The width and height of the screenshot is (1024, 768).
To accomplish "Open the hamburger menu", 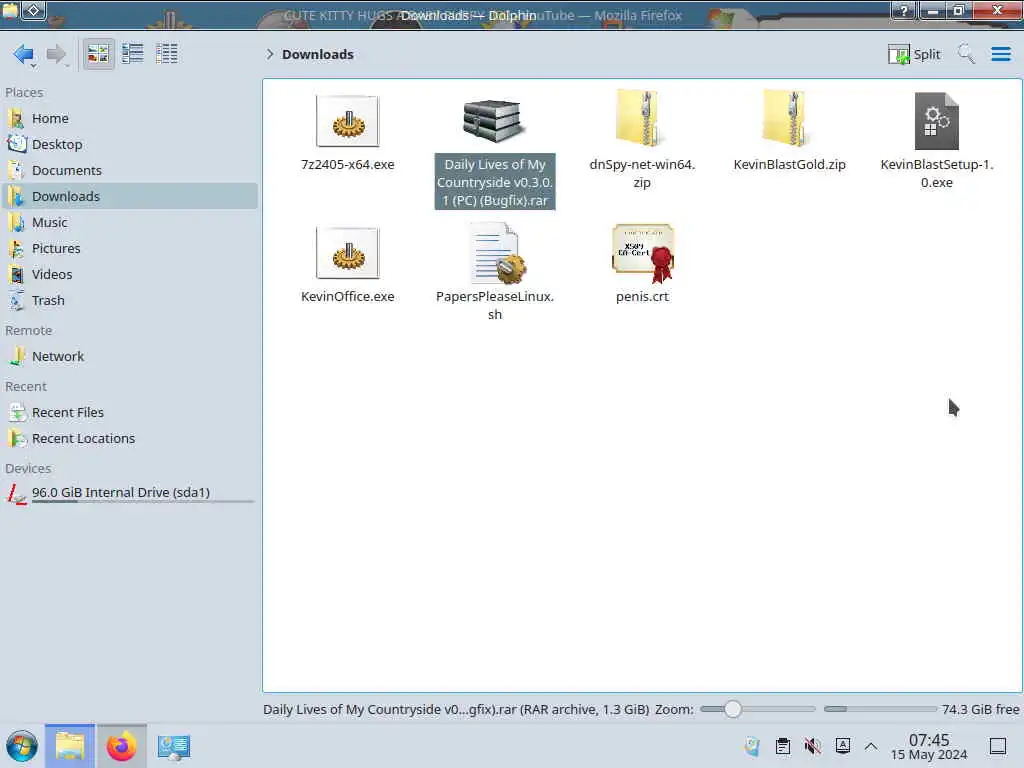I will coord(1000,54).
